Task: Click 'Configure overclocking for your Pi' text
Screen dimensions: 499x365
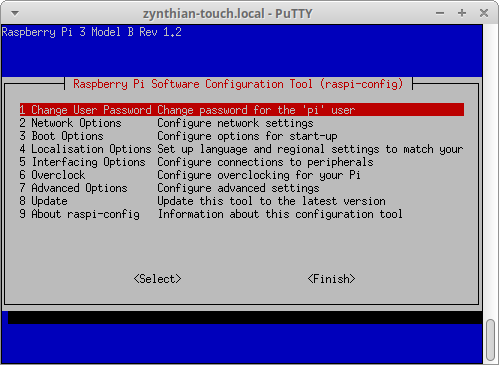Action: point(259,175)
